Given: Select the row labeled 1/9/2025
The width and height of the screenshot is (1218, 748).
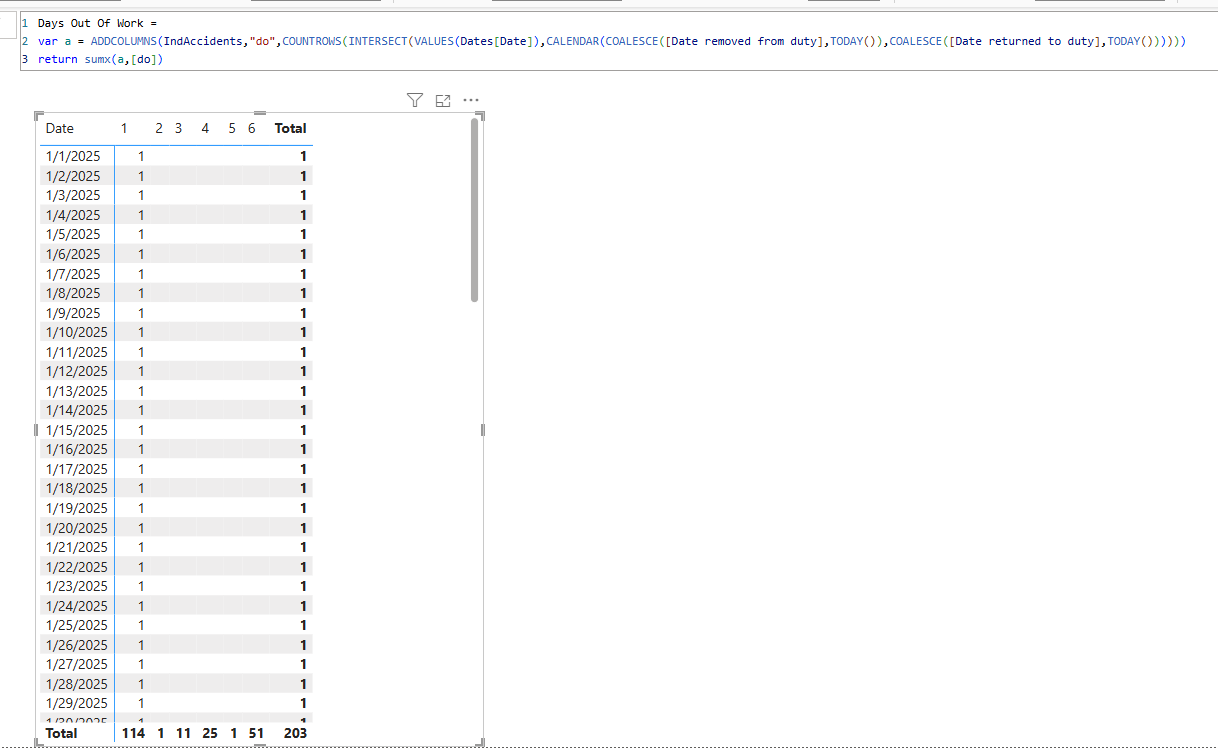Looking at the screenshot, I should pos(176,313).
